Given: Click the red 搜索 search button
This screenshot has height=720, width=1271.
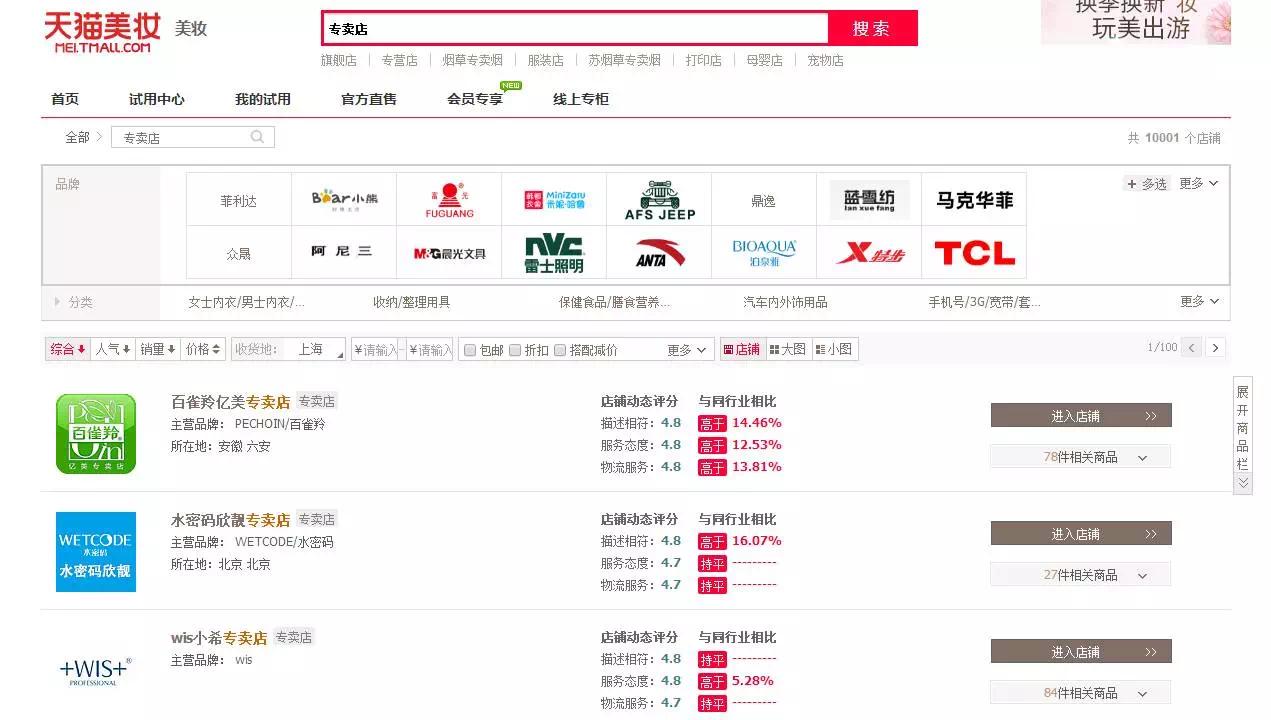Looking at the screenshot, I should tap(872, 28).
